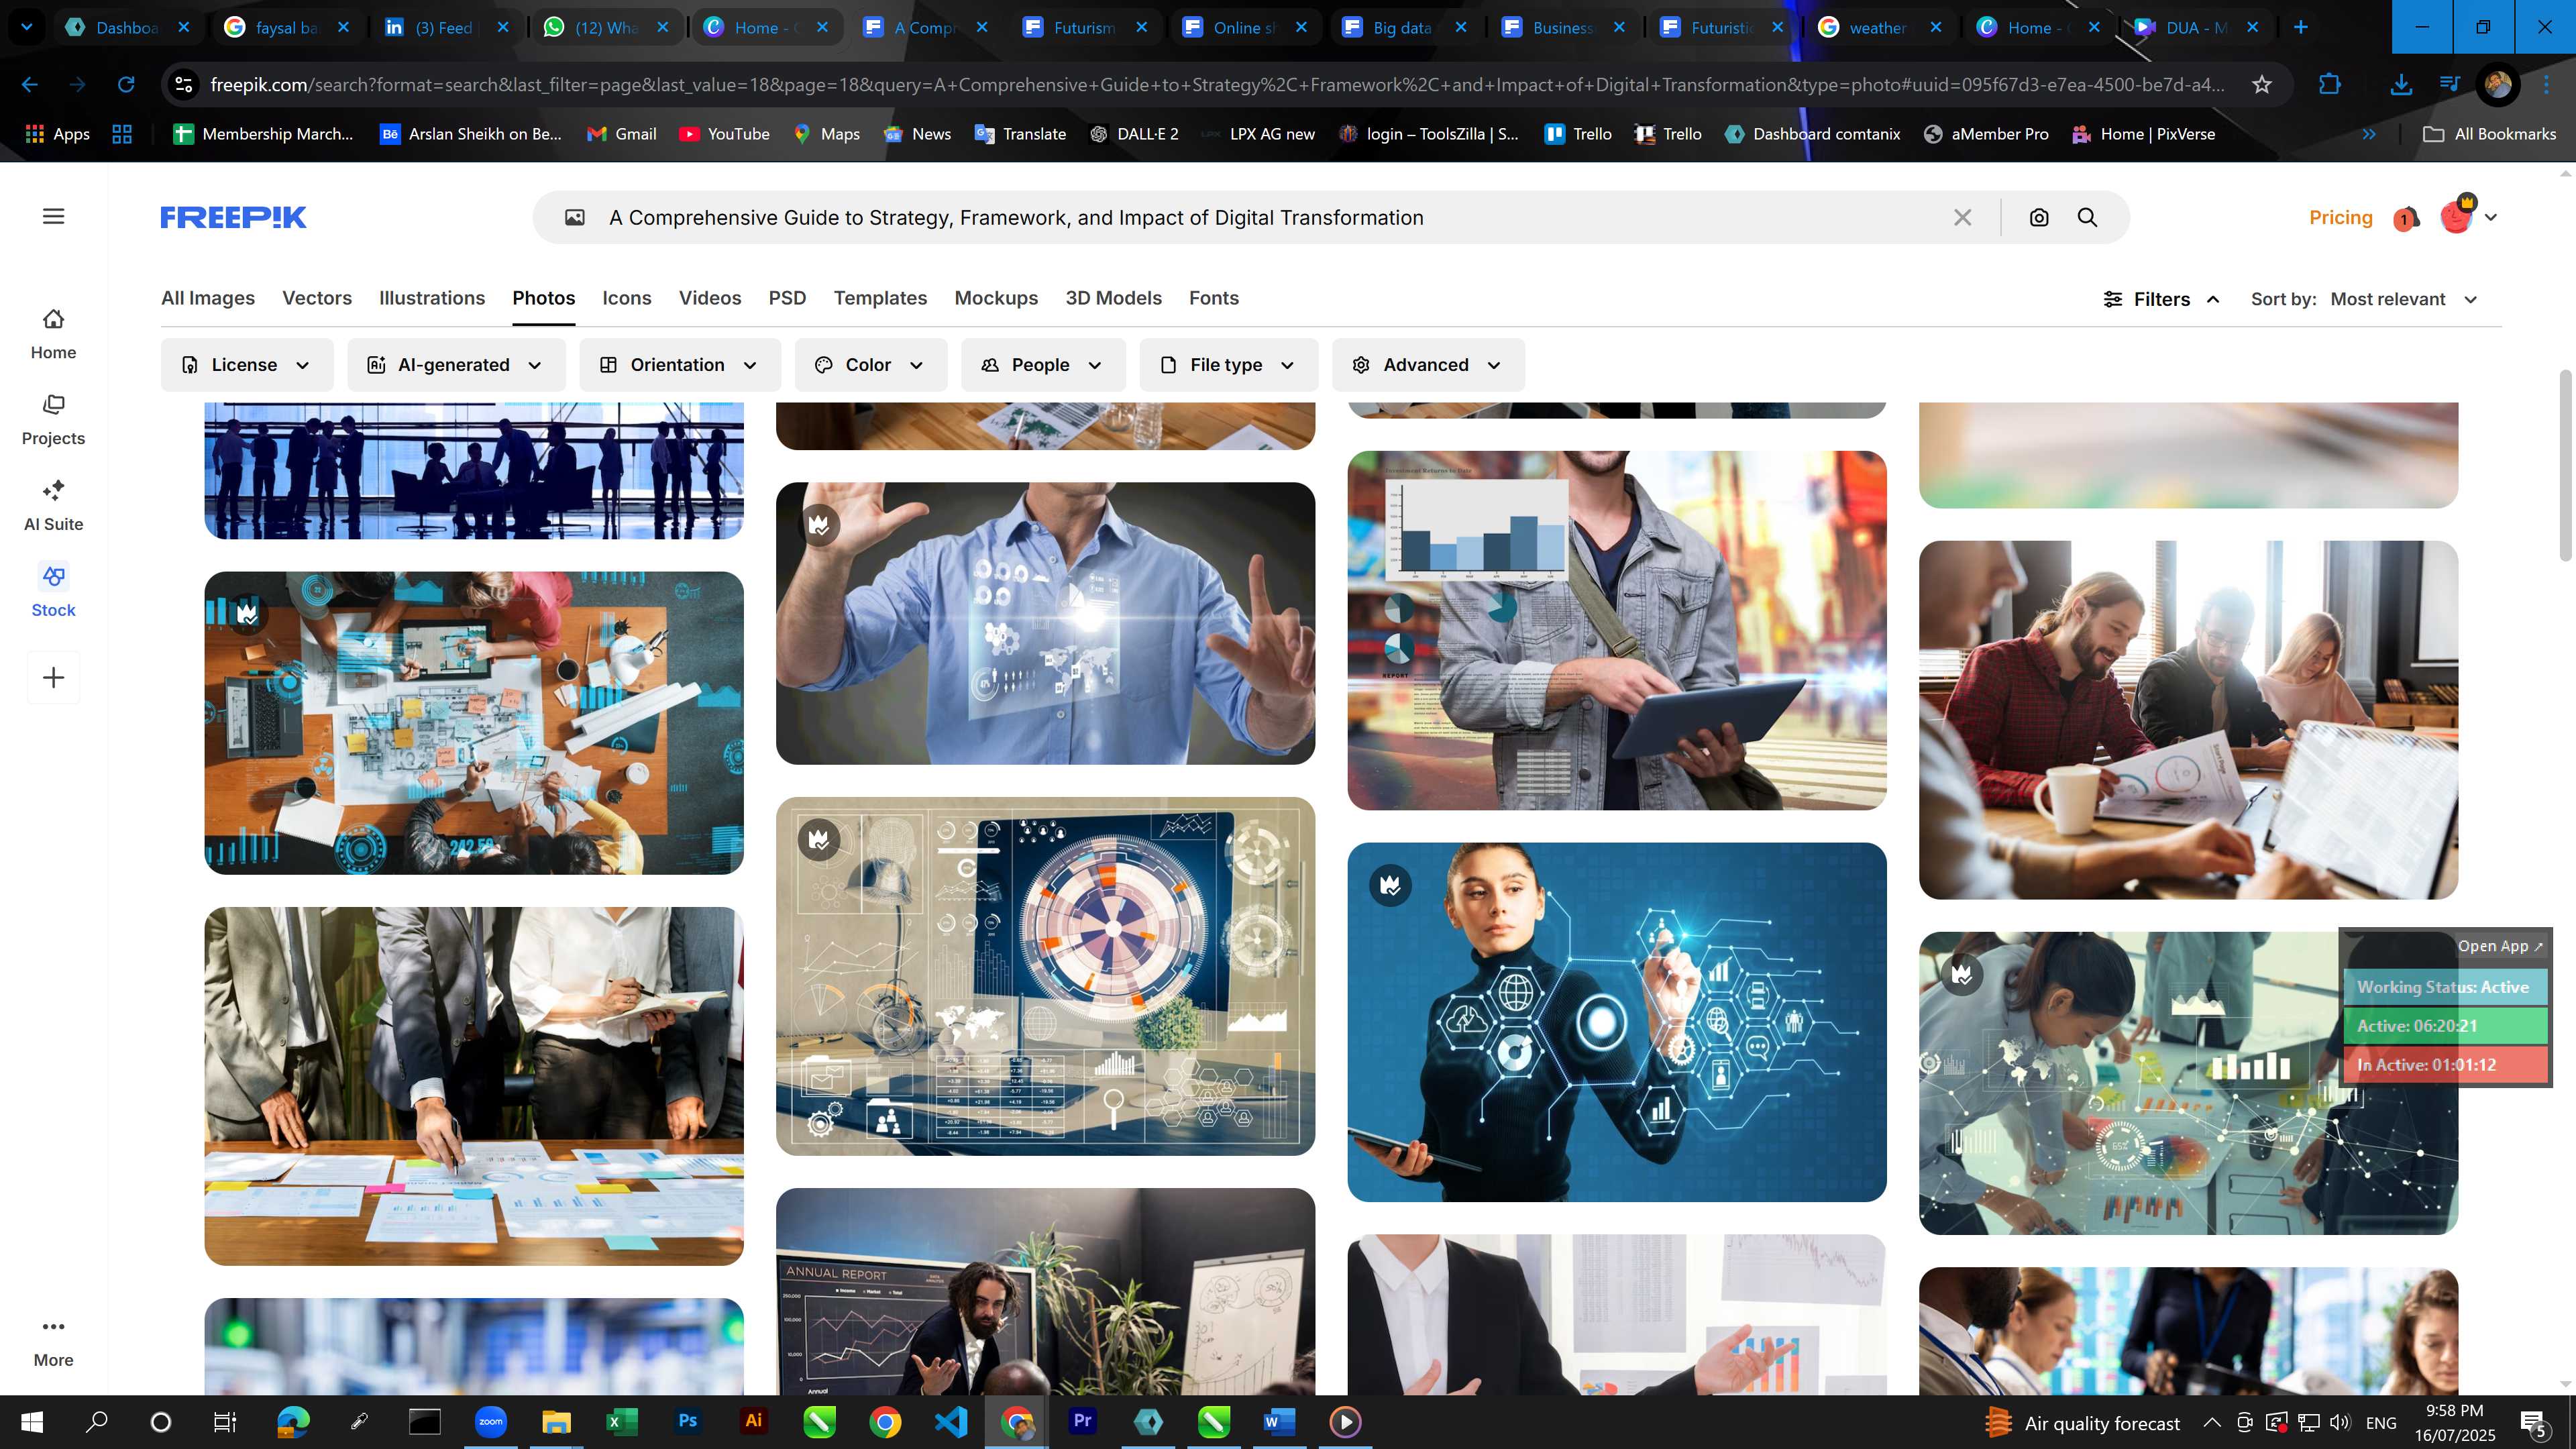Collapse the Filters panel
This screenshot has width=2576, height=1449.
pos(2162,299)
